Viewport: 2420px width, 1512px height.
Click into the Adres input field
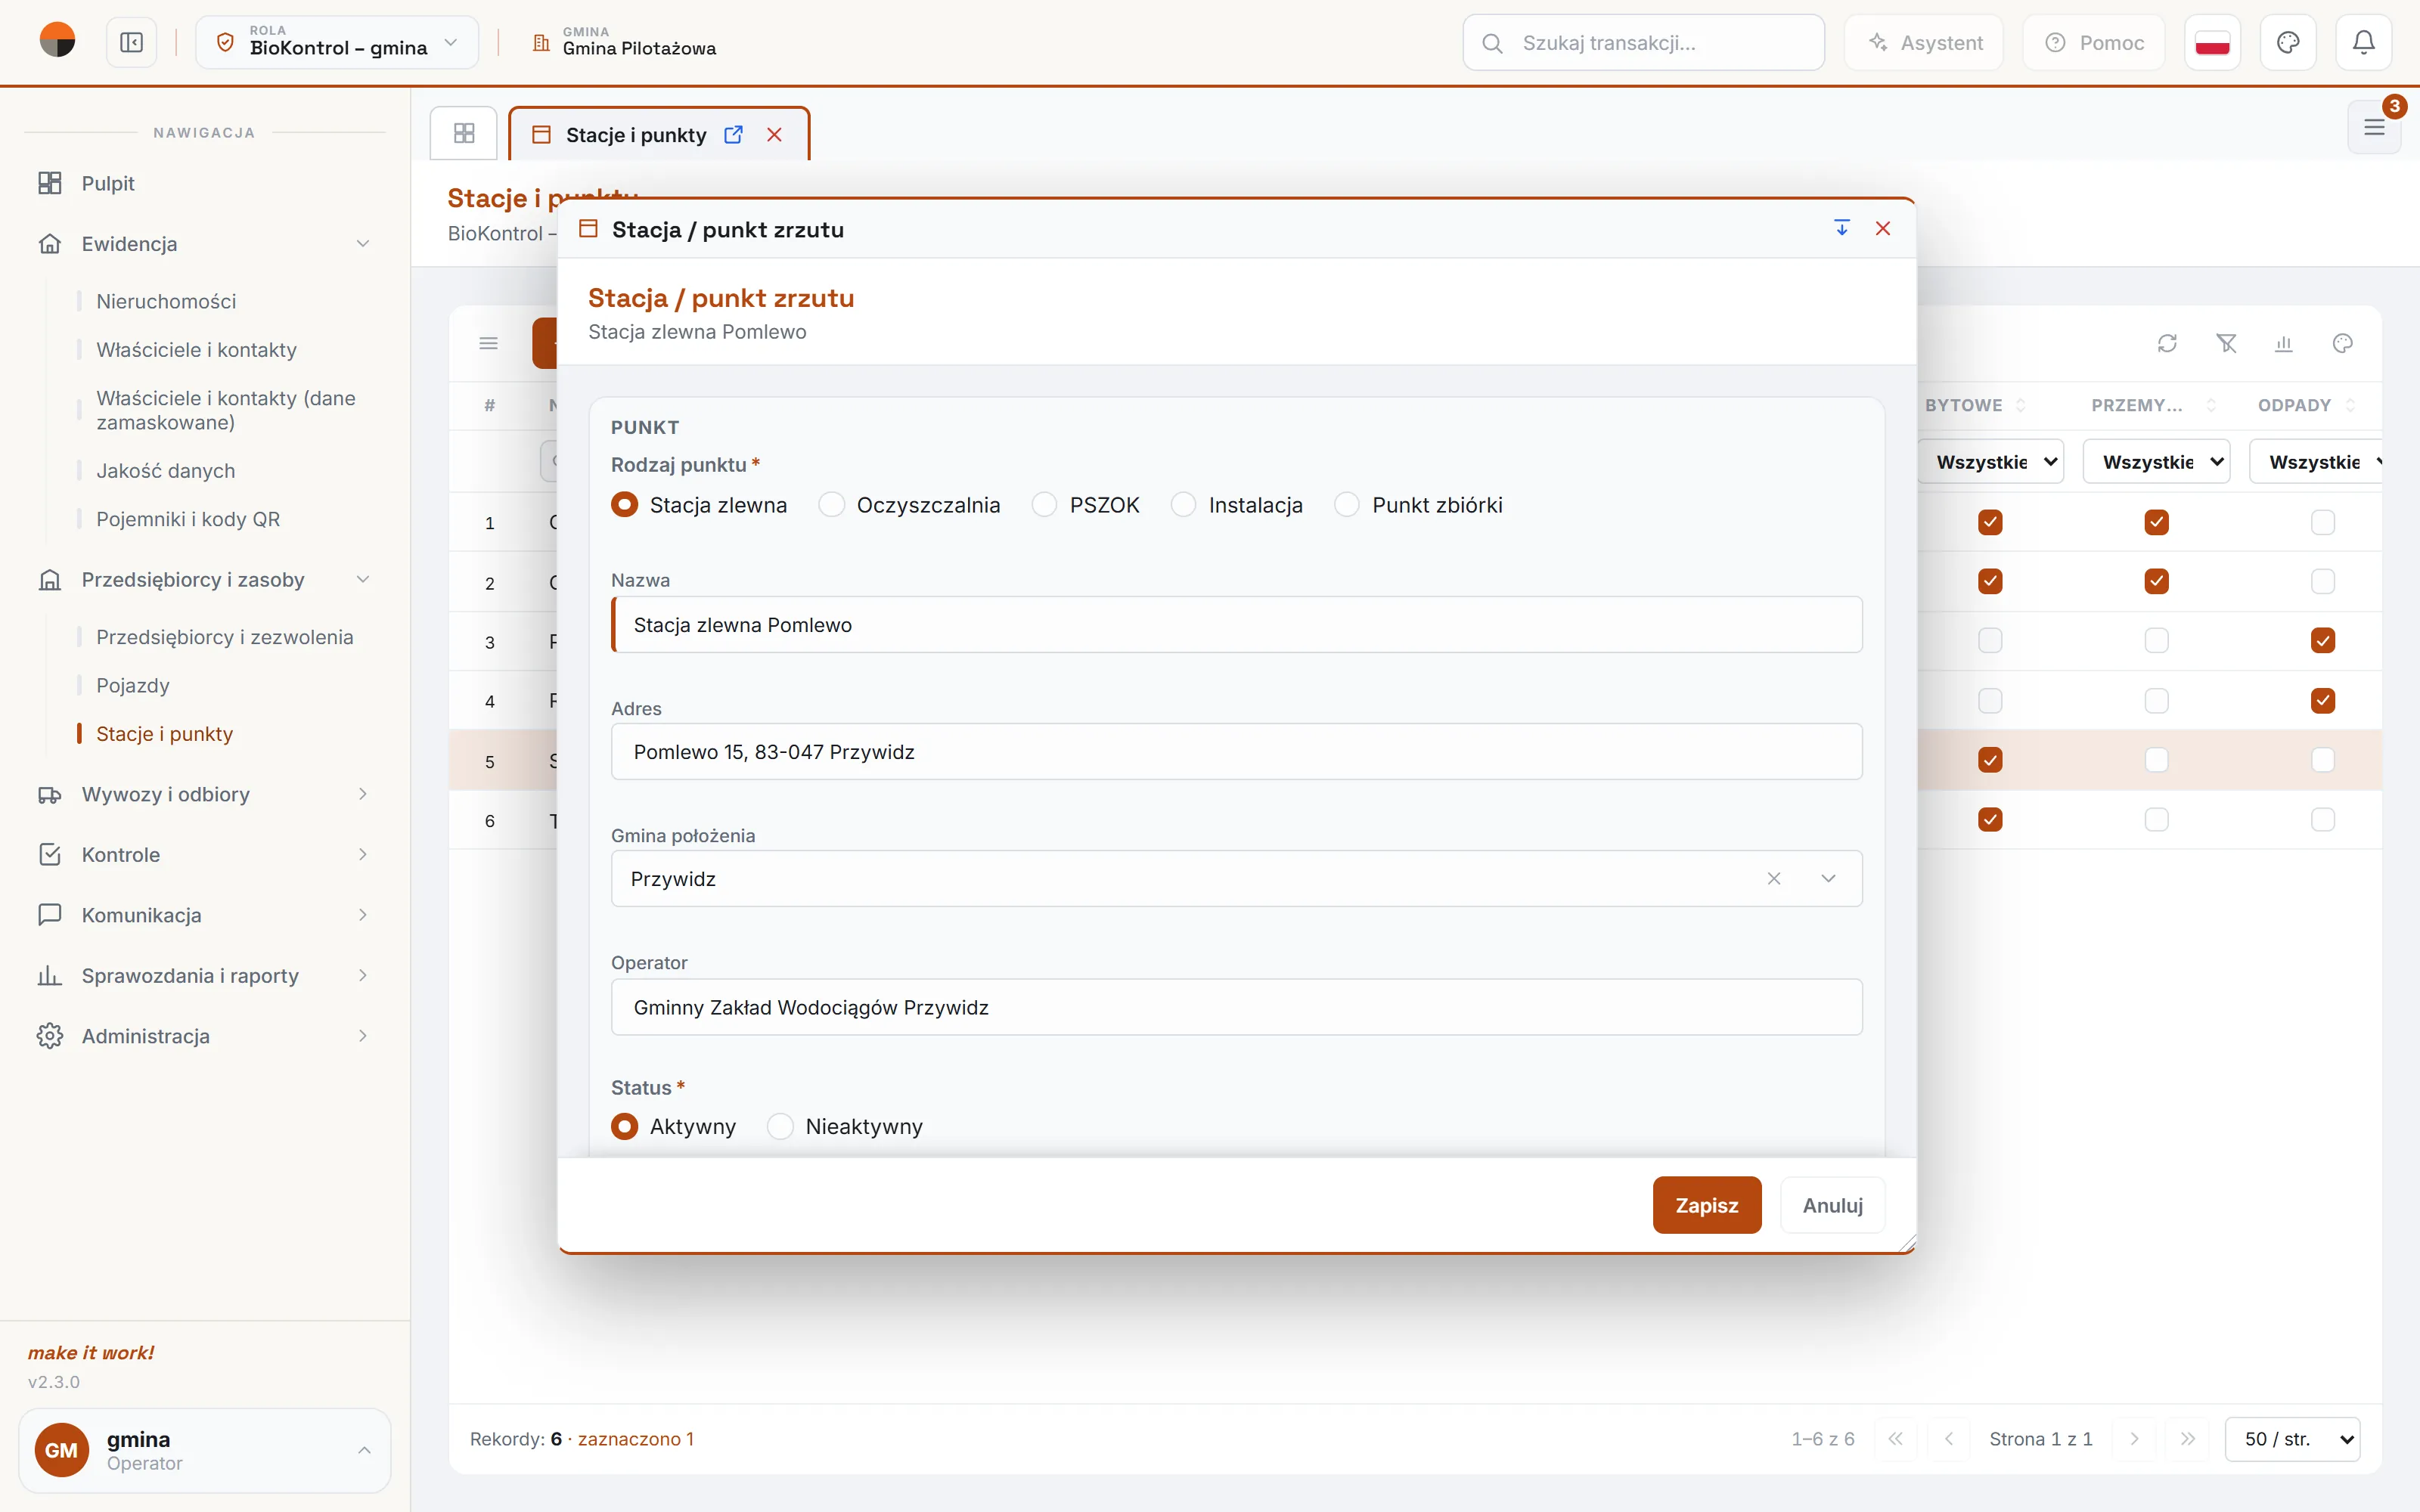pos(1236,752)
